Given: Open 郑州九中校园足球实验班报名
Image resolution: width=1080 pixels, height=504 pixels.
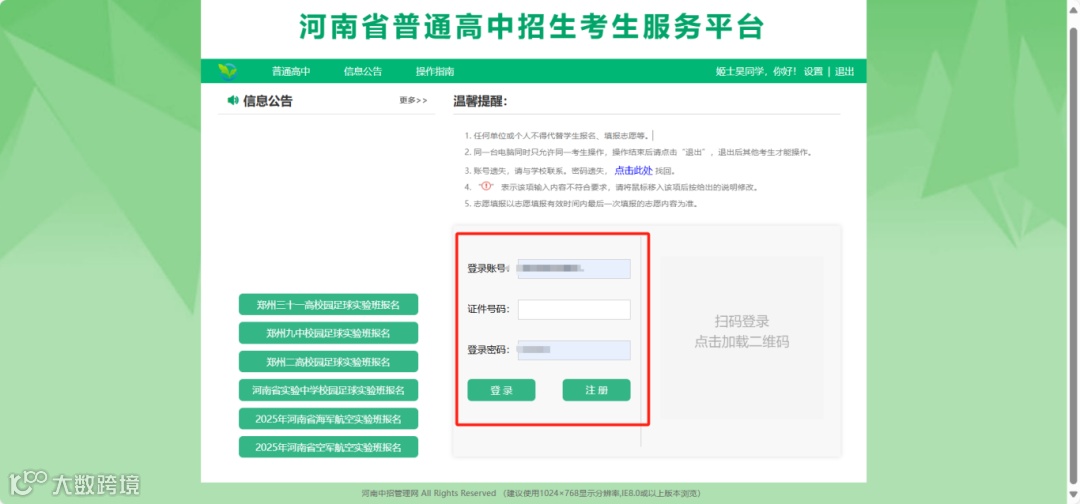Looking at the screenshot, I should click(x=329, y=333).
